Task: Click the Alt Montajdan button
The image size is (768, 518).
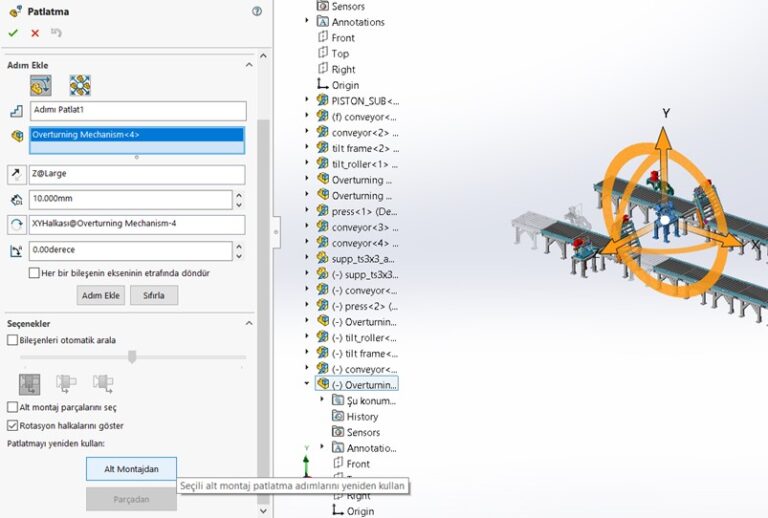Action: click(131, 468)
